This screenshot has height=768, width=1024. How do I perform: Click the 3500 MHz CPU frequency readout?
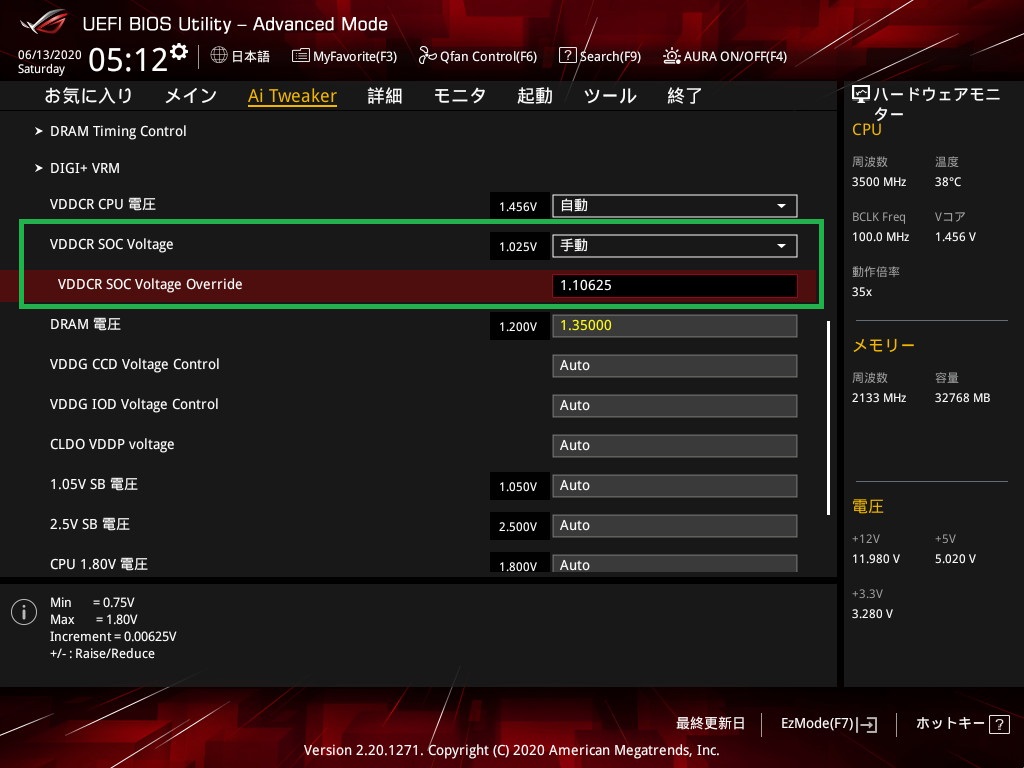(878, 182)
